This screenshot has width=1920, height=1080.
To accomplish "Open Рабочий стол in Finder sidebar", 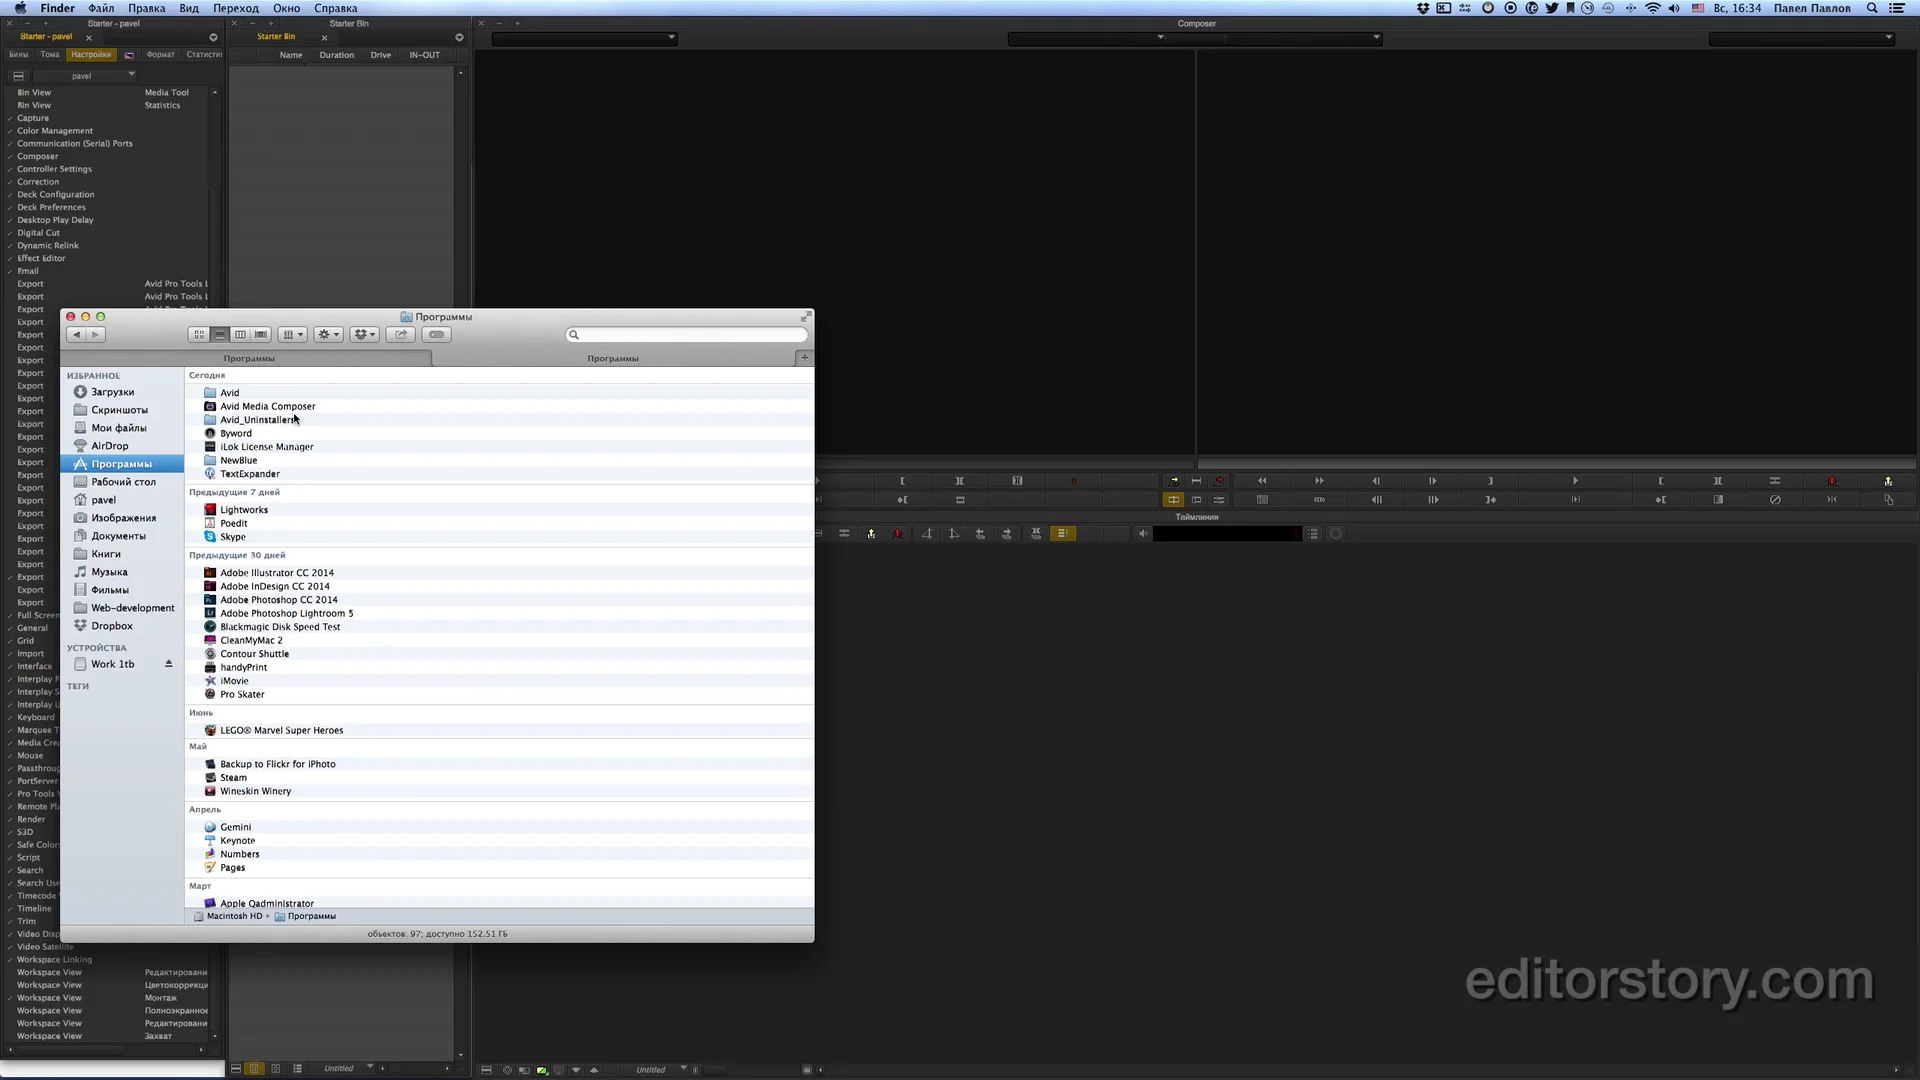I will 123,482.
